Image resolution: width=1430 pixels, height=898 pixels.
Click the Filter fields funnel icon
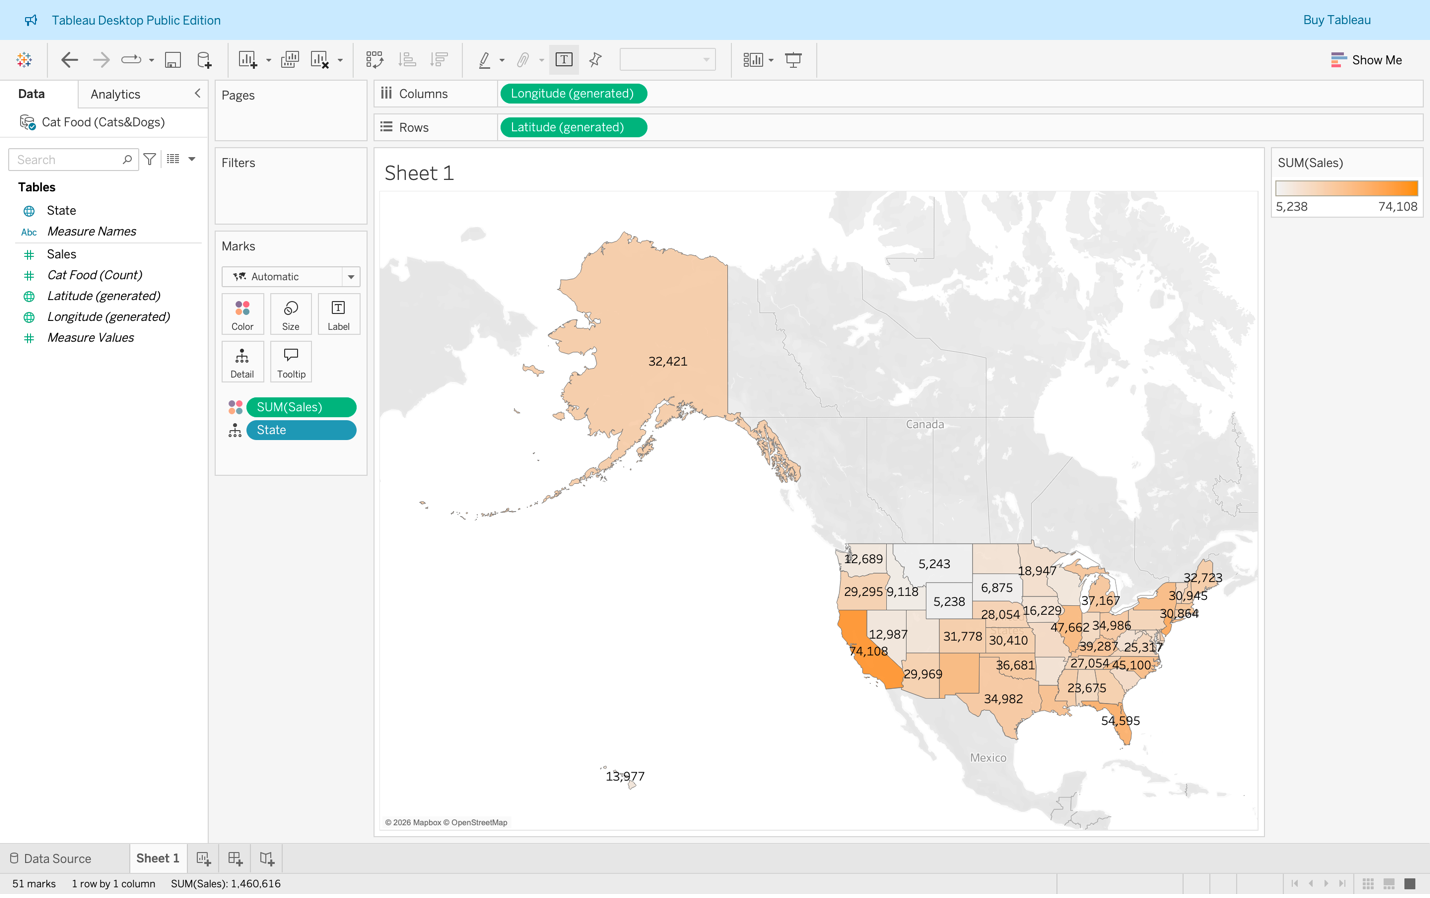(x=150, y=159)
